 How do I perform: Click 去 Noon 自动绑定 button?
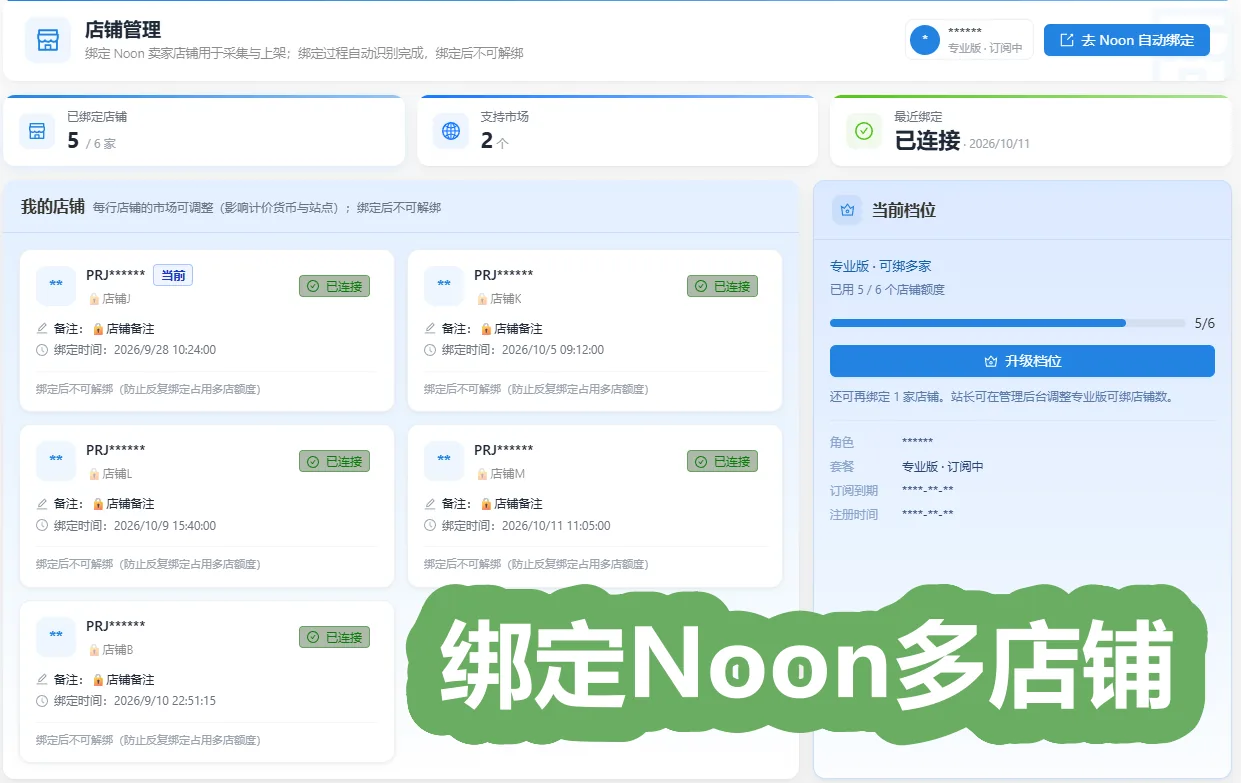(1126, 40)
